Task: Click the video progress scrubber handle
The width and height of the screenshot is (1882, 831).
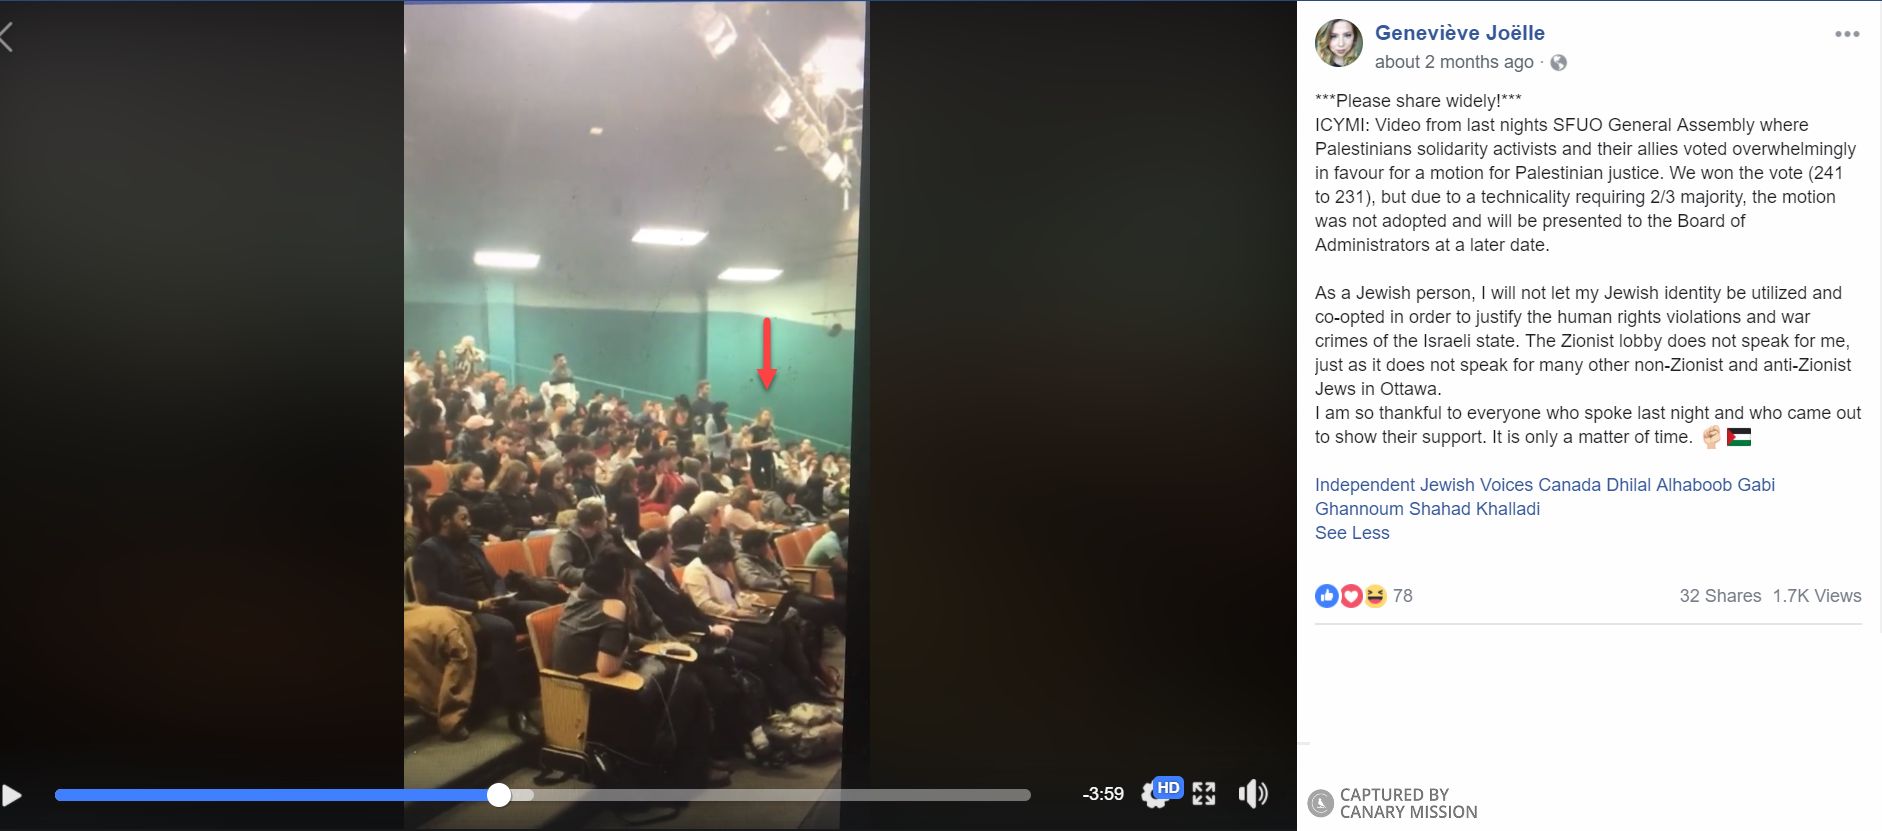Action: point(499,795)
